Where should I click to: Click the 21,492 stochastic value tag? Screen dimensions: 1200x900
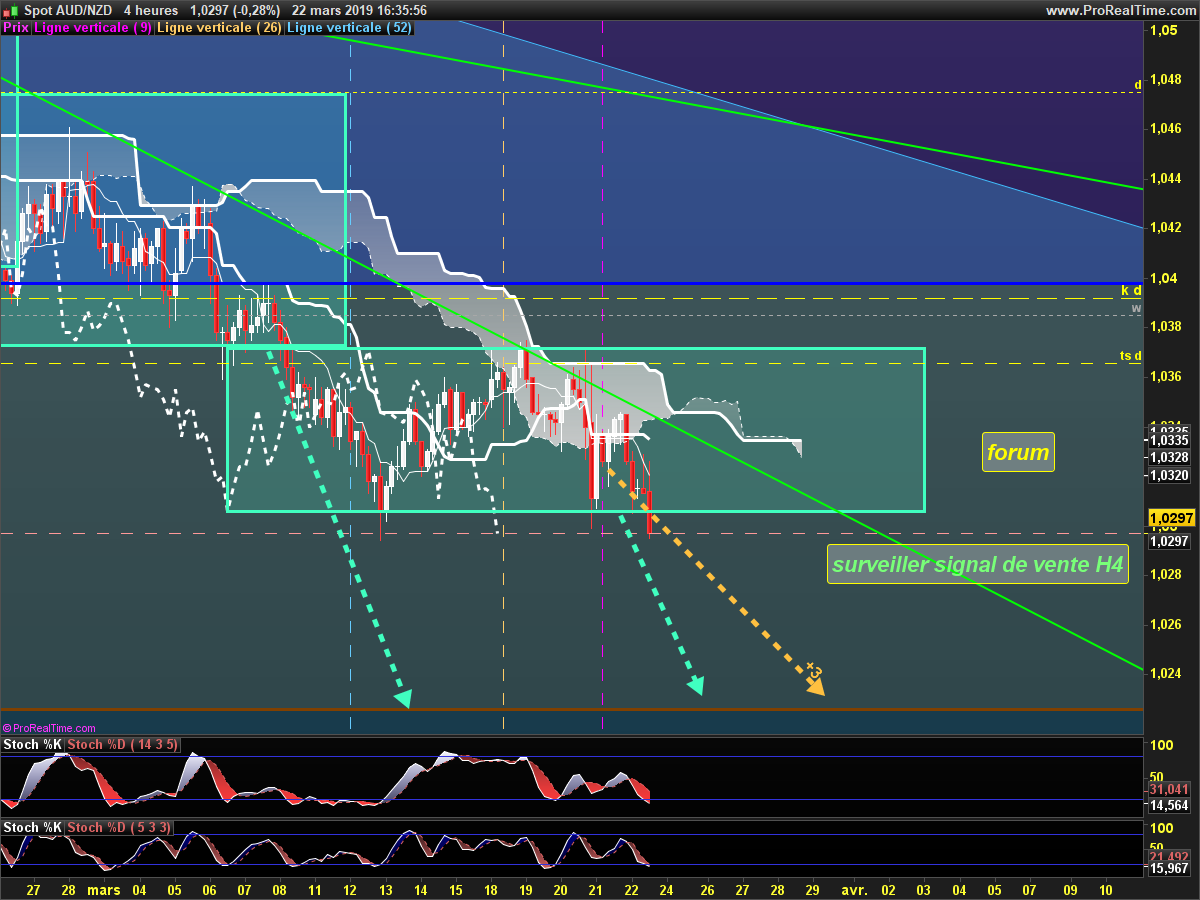click(x=1169, y=857)
